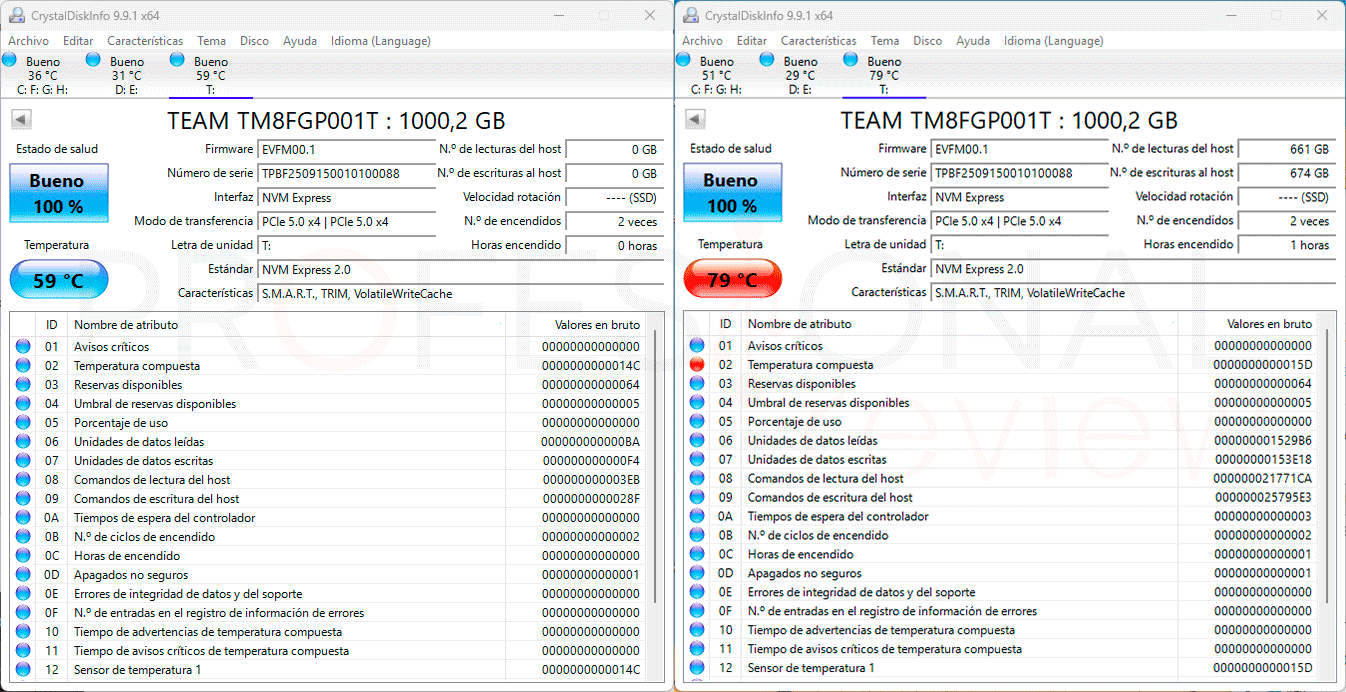1346x692 pixels.
Task: Click Modo de transferencia PCIe 5.0 field, left window
Action: (346, 221)
